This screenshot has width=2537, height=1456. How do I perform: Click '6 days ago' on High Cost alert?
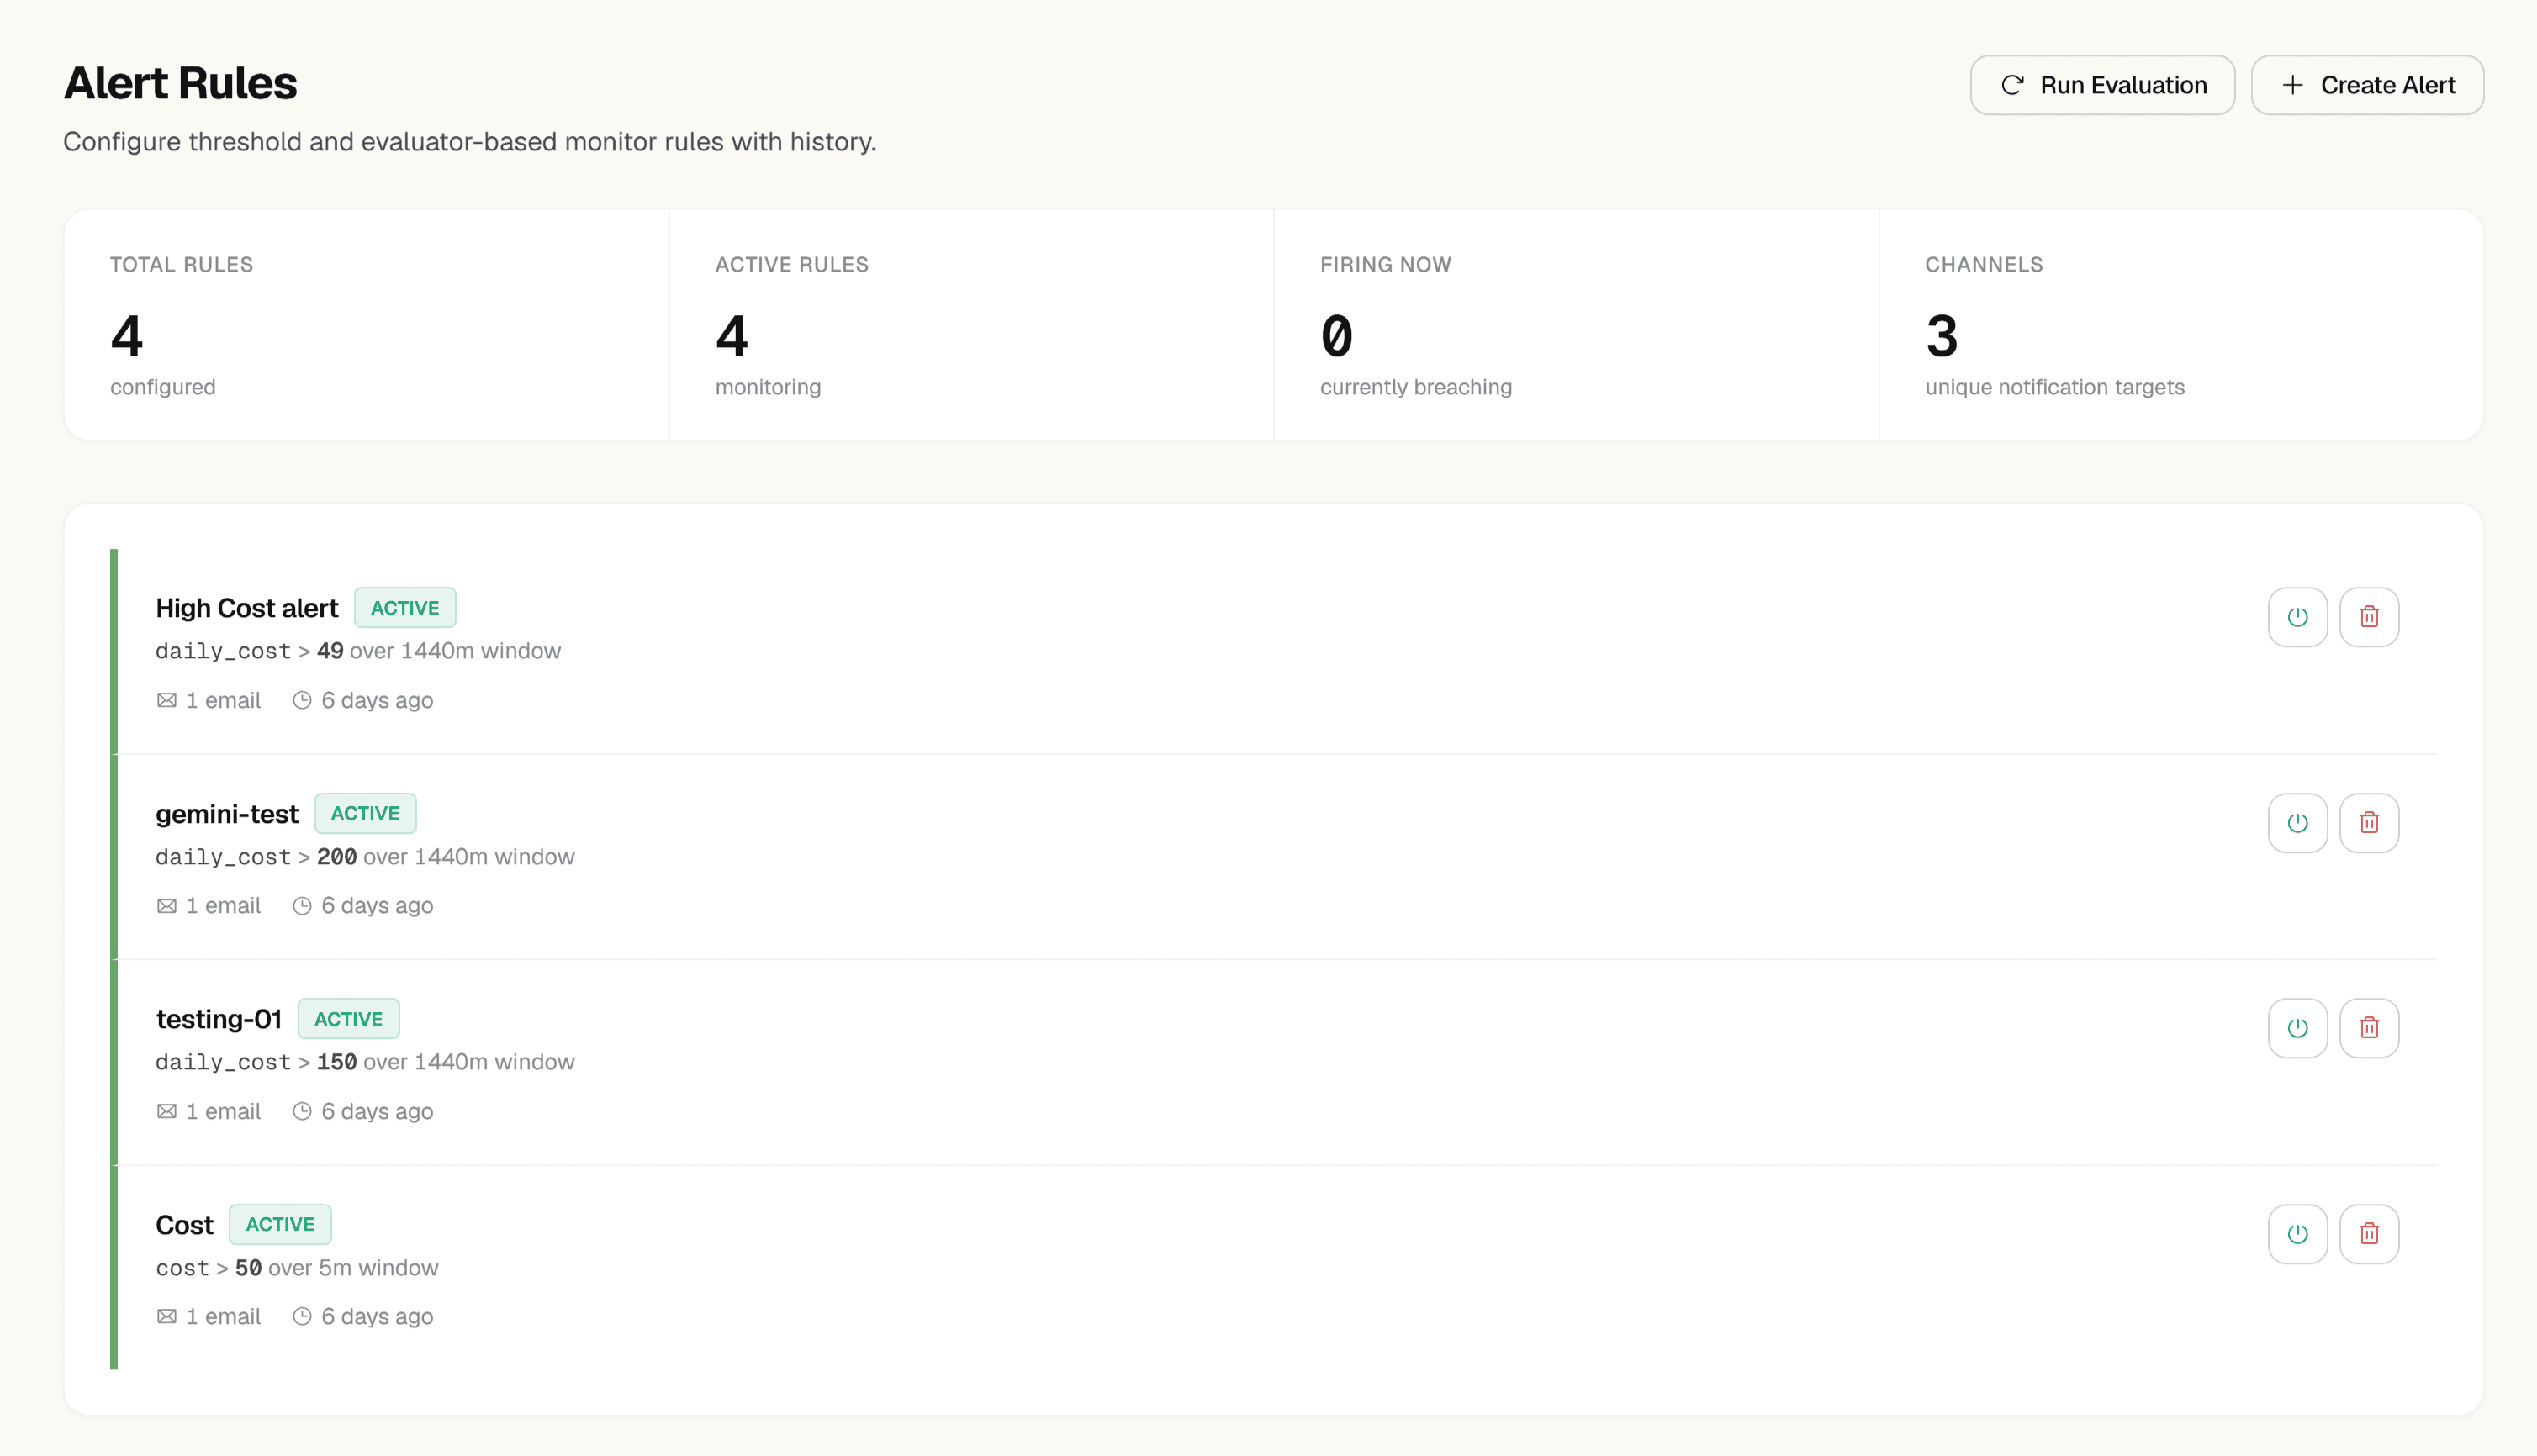377,700
